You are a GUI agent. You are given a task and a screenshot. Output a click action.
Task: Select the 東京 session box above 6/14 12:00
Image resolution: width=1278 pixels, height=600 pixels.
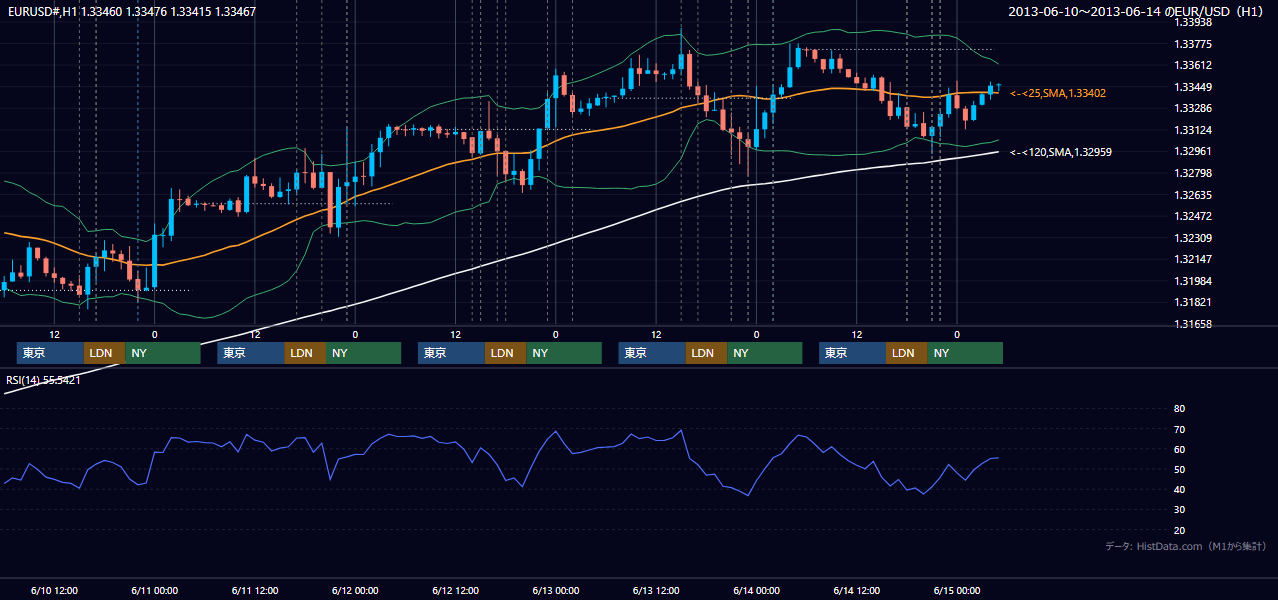click(x=853, y=353)
